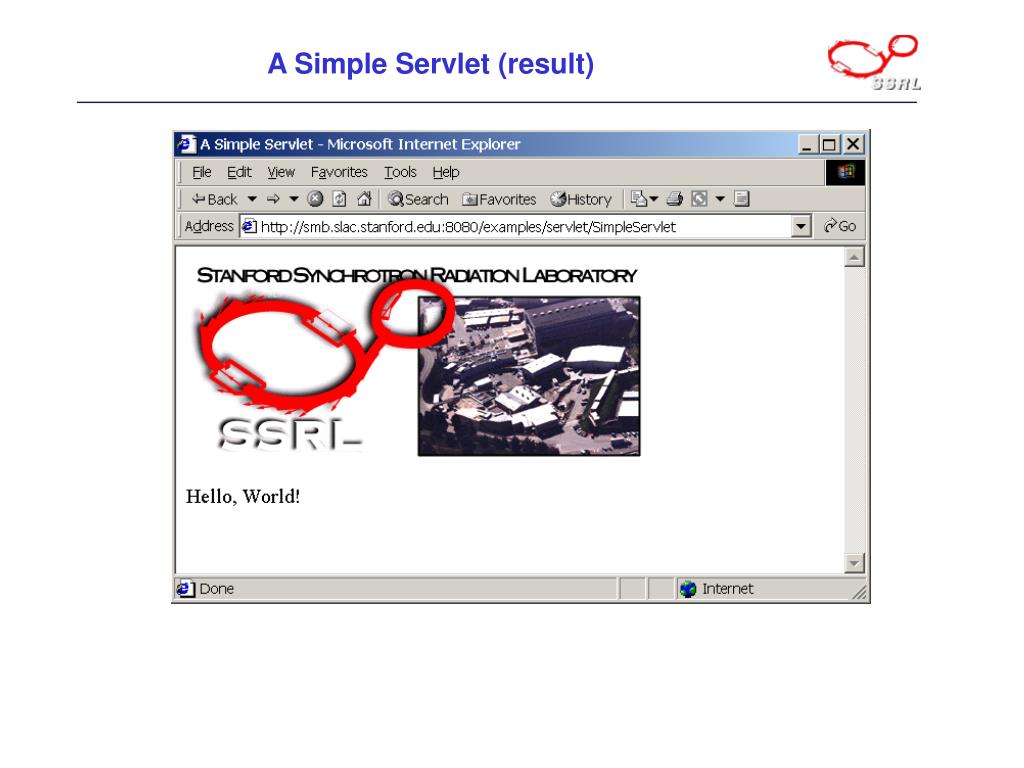Click the scrollbar down arrow
This screenshot has height=768, width=1024.
coord(854,563)
